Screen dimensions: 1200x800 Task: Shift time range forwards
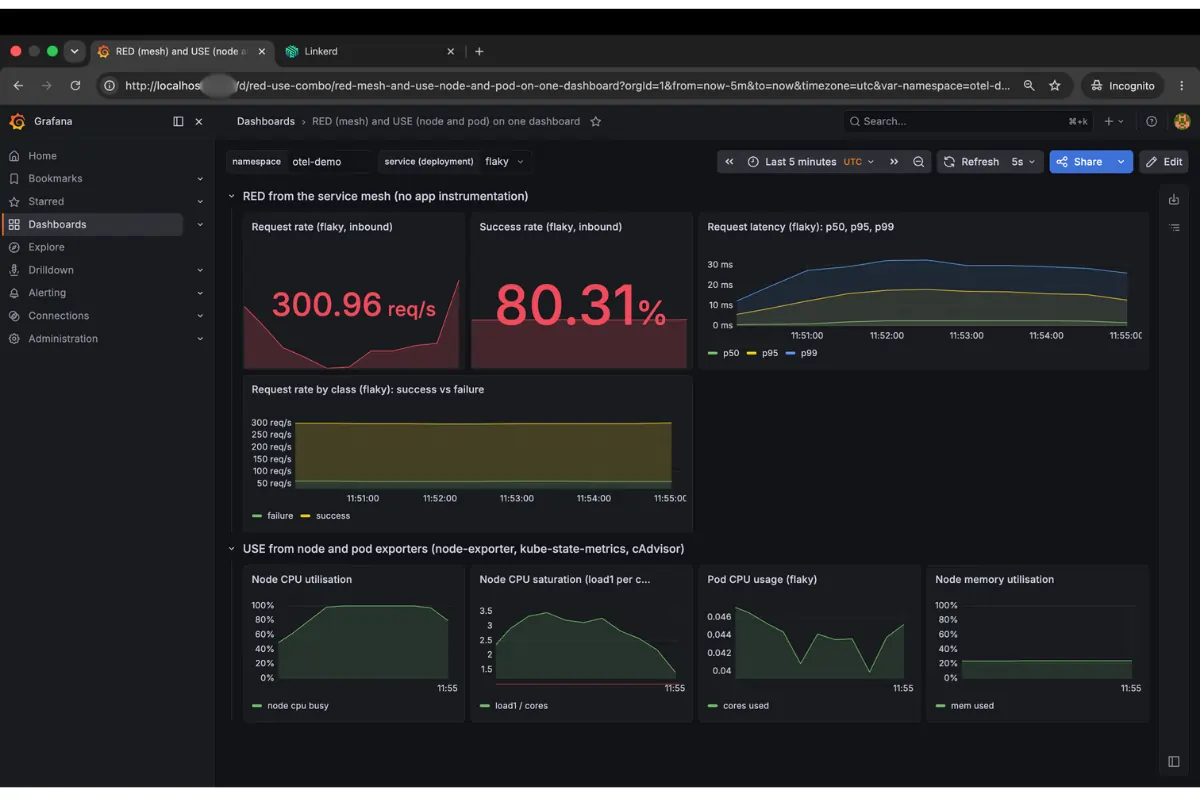coord(894,162)
